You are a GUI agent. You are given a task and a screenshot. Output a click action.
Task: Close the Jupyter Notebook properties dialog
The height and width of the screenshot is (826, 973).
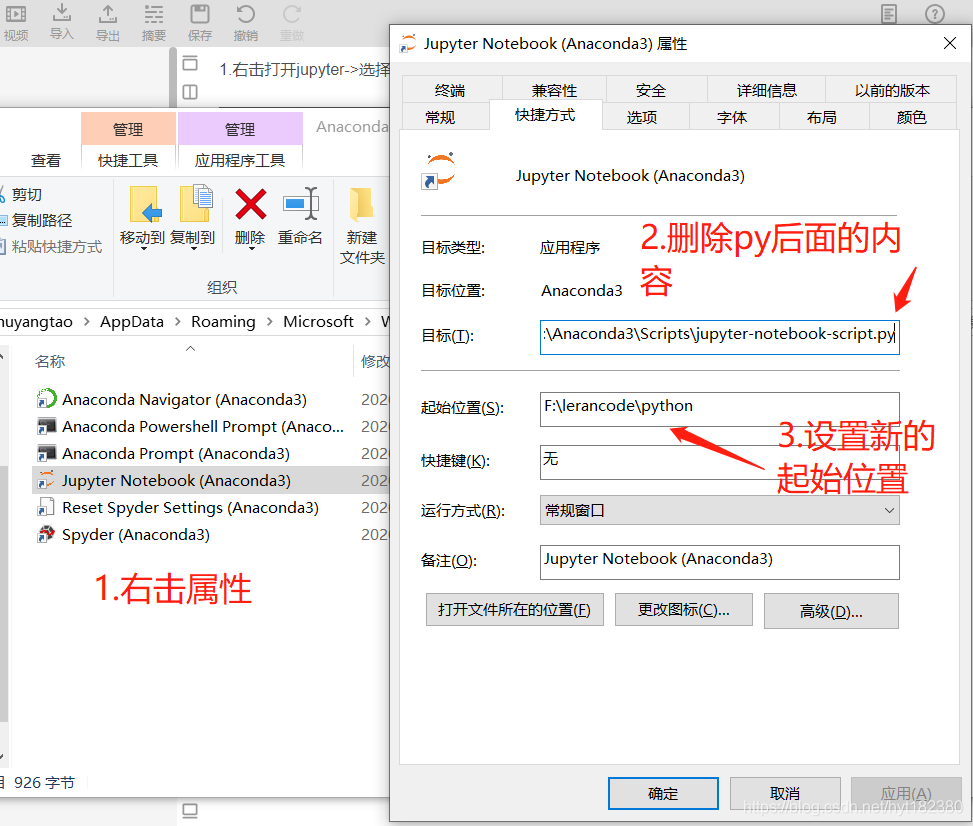[949, 43]
